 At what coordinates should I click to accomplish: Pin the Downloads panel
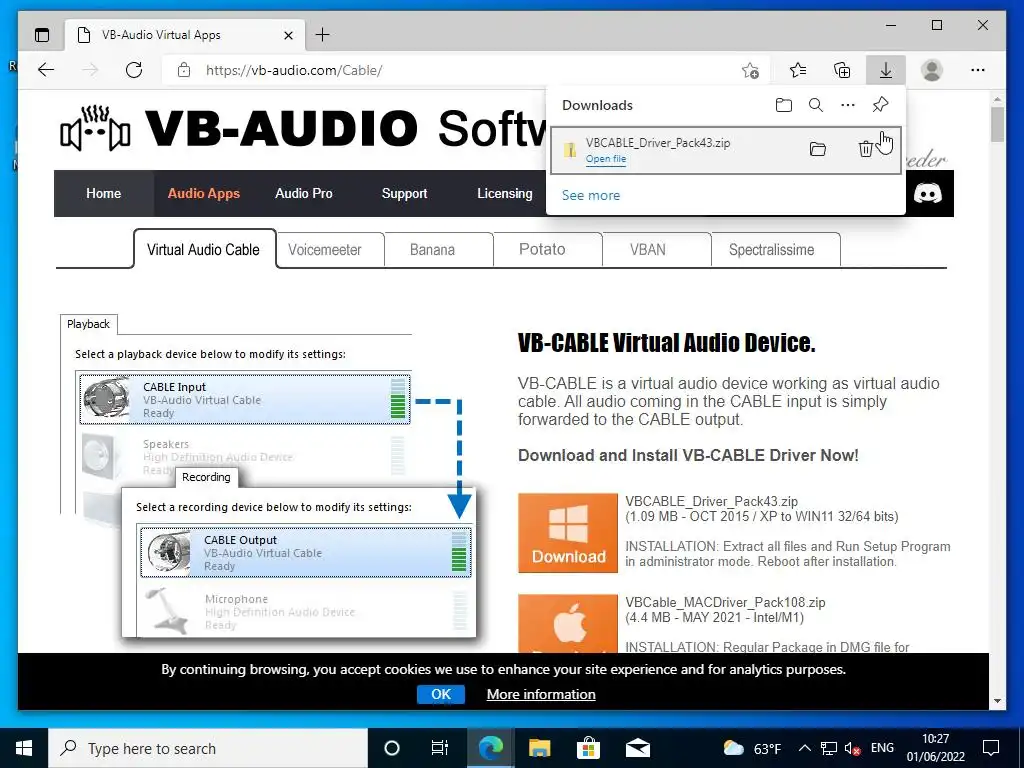point(880,104)
